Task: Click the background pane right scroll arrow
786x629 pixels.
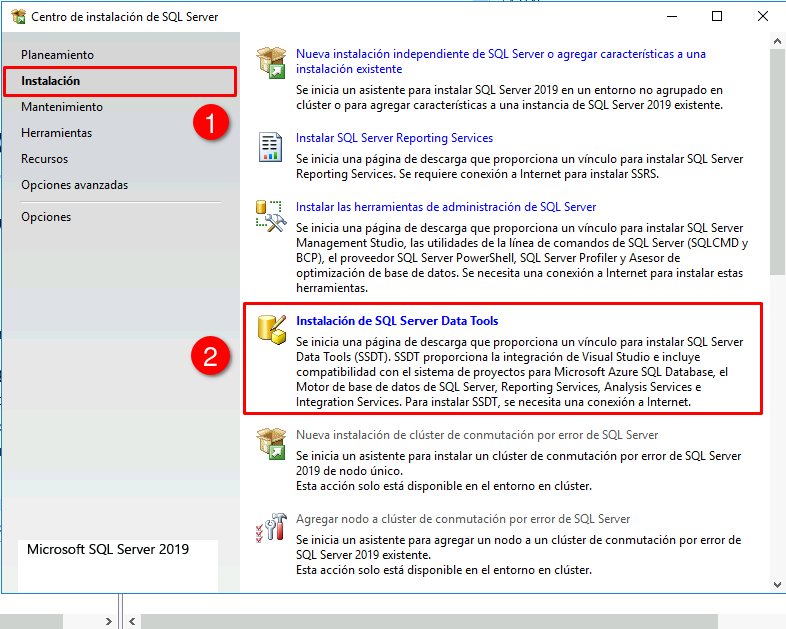Action: click(108, 621)
